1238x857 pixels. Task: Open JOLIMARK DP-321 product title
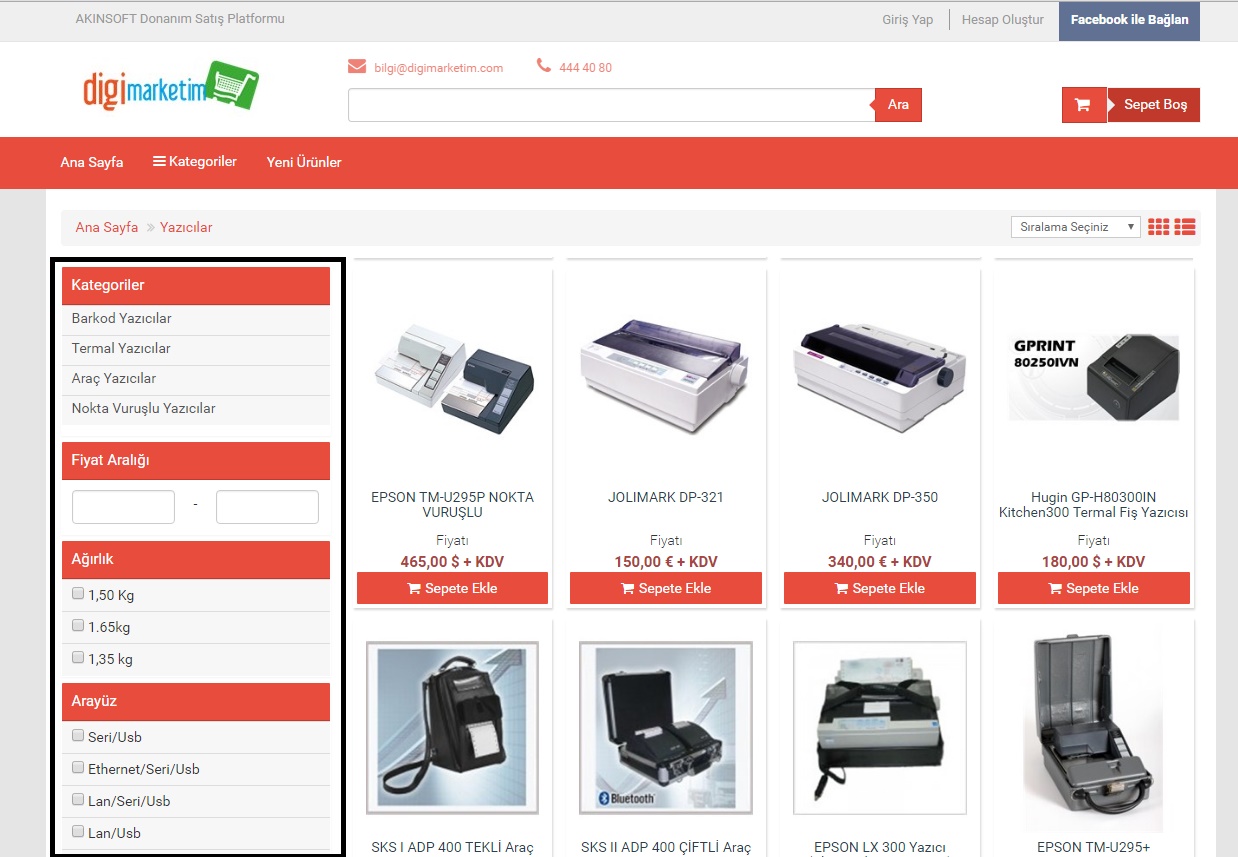[x=666, y=497]
